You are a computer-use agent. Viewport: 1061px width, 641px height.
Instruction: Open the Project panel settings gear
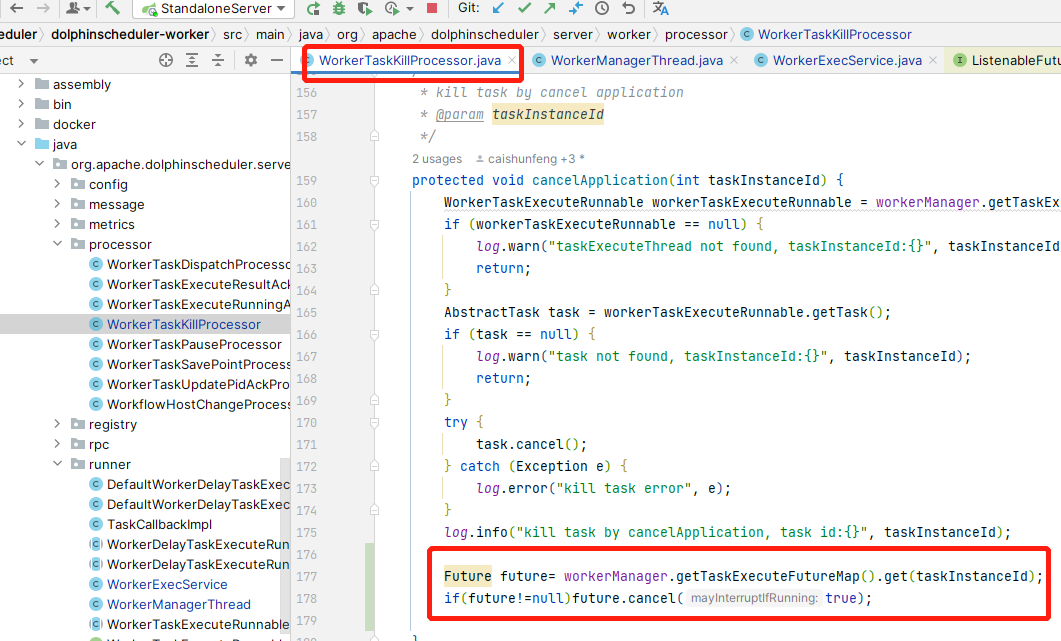pos(251,59)
